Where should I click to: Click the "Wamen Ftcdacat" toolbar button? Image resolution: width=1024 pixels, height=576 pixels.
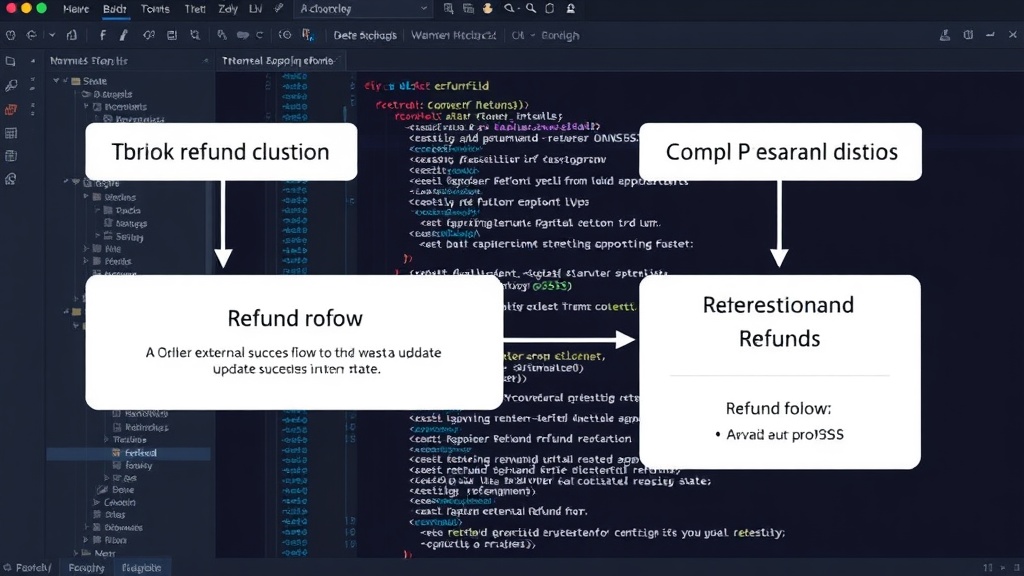click(453, 35)
